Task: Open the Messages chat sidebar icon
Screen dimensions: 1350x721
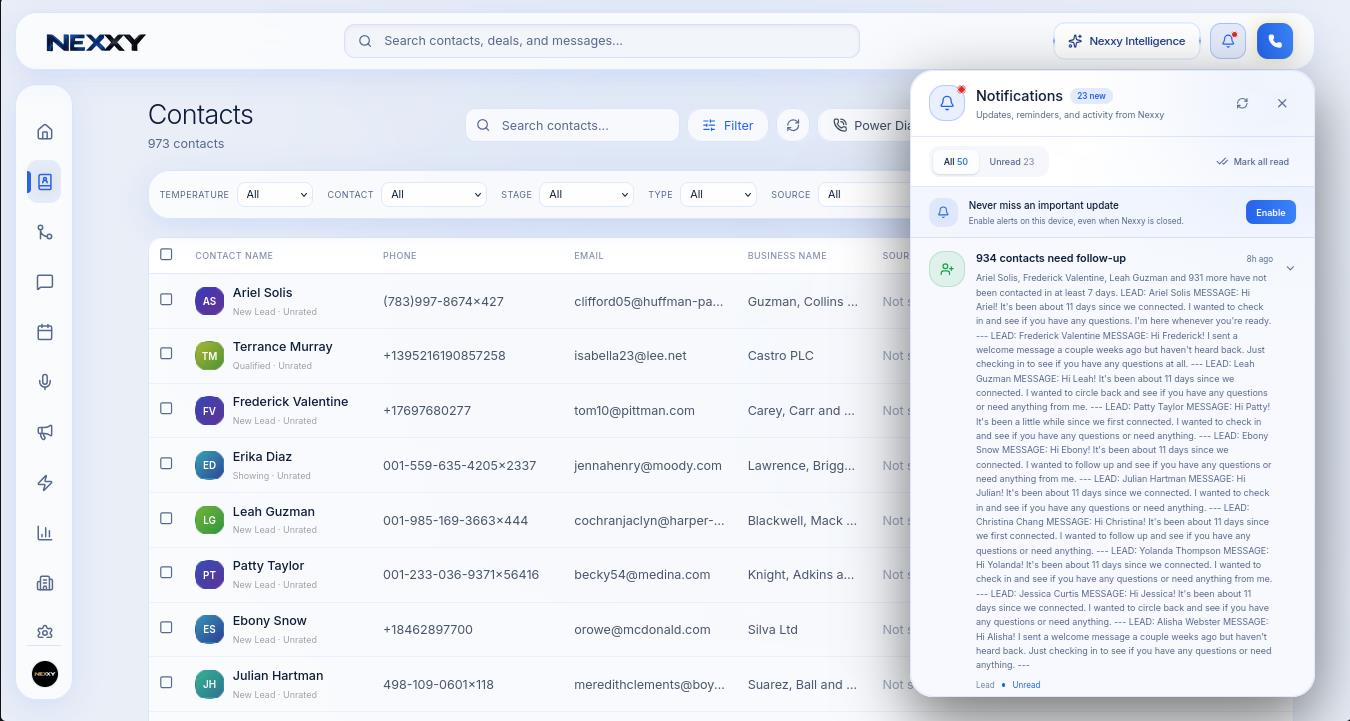Action: pyautogui.click(x=44, y=282)
